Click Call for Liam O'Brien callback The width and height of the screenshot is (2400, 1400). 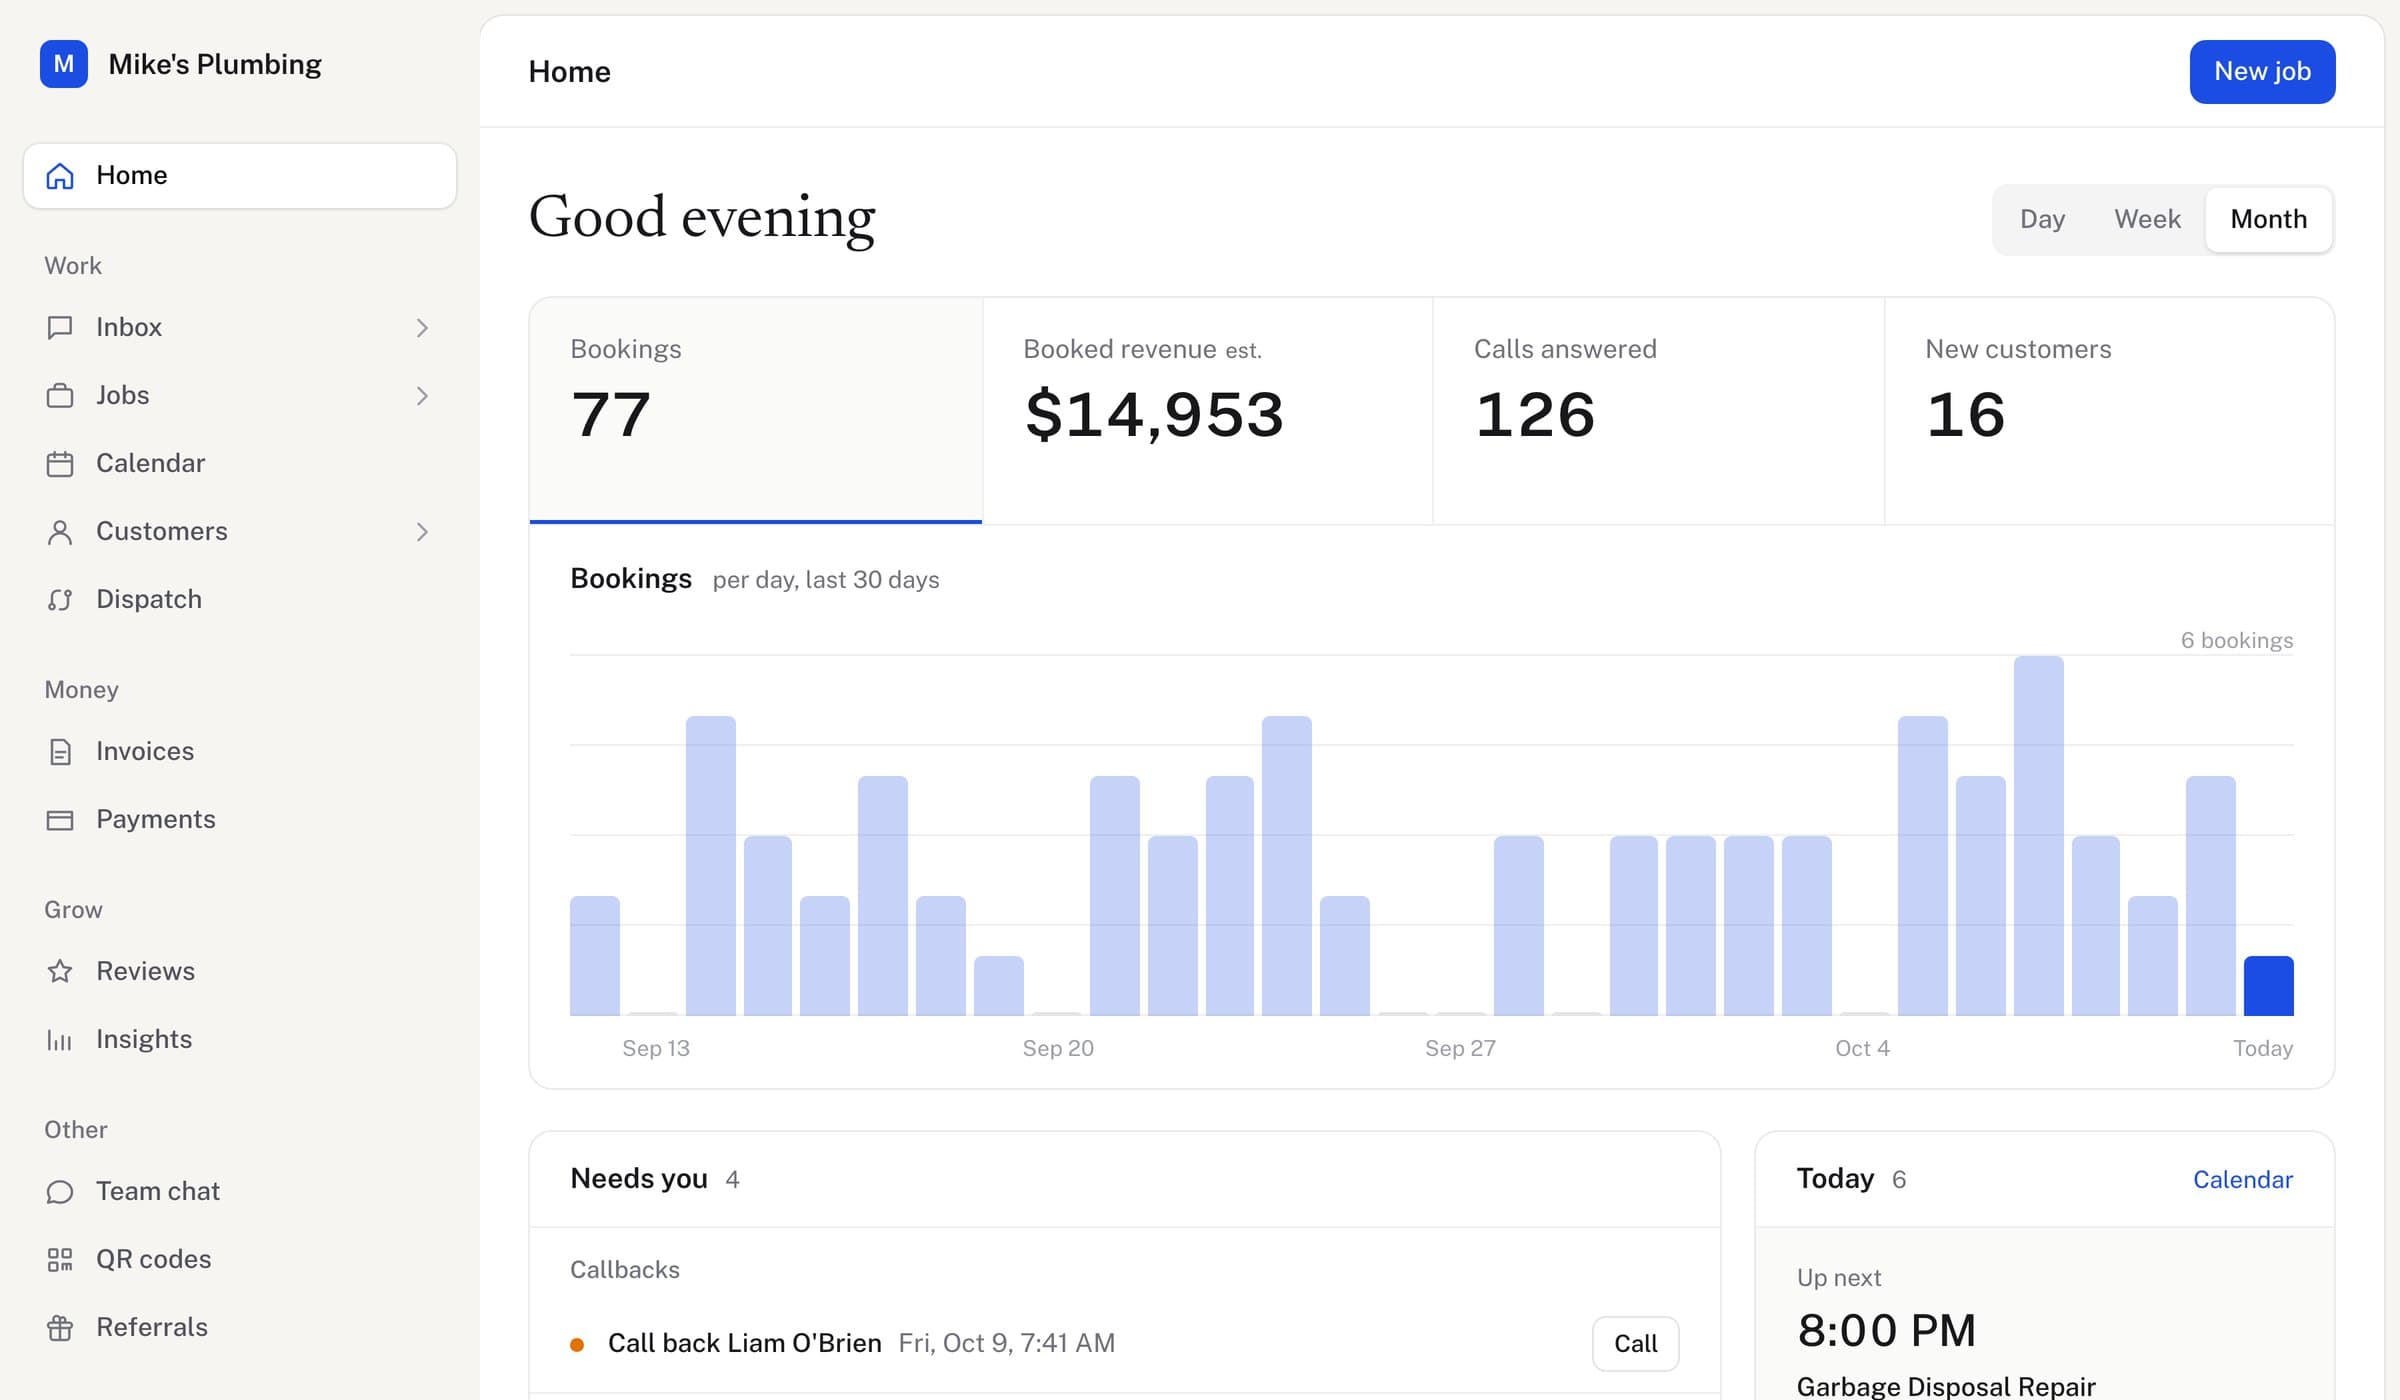coord(1636,1344)
